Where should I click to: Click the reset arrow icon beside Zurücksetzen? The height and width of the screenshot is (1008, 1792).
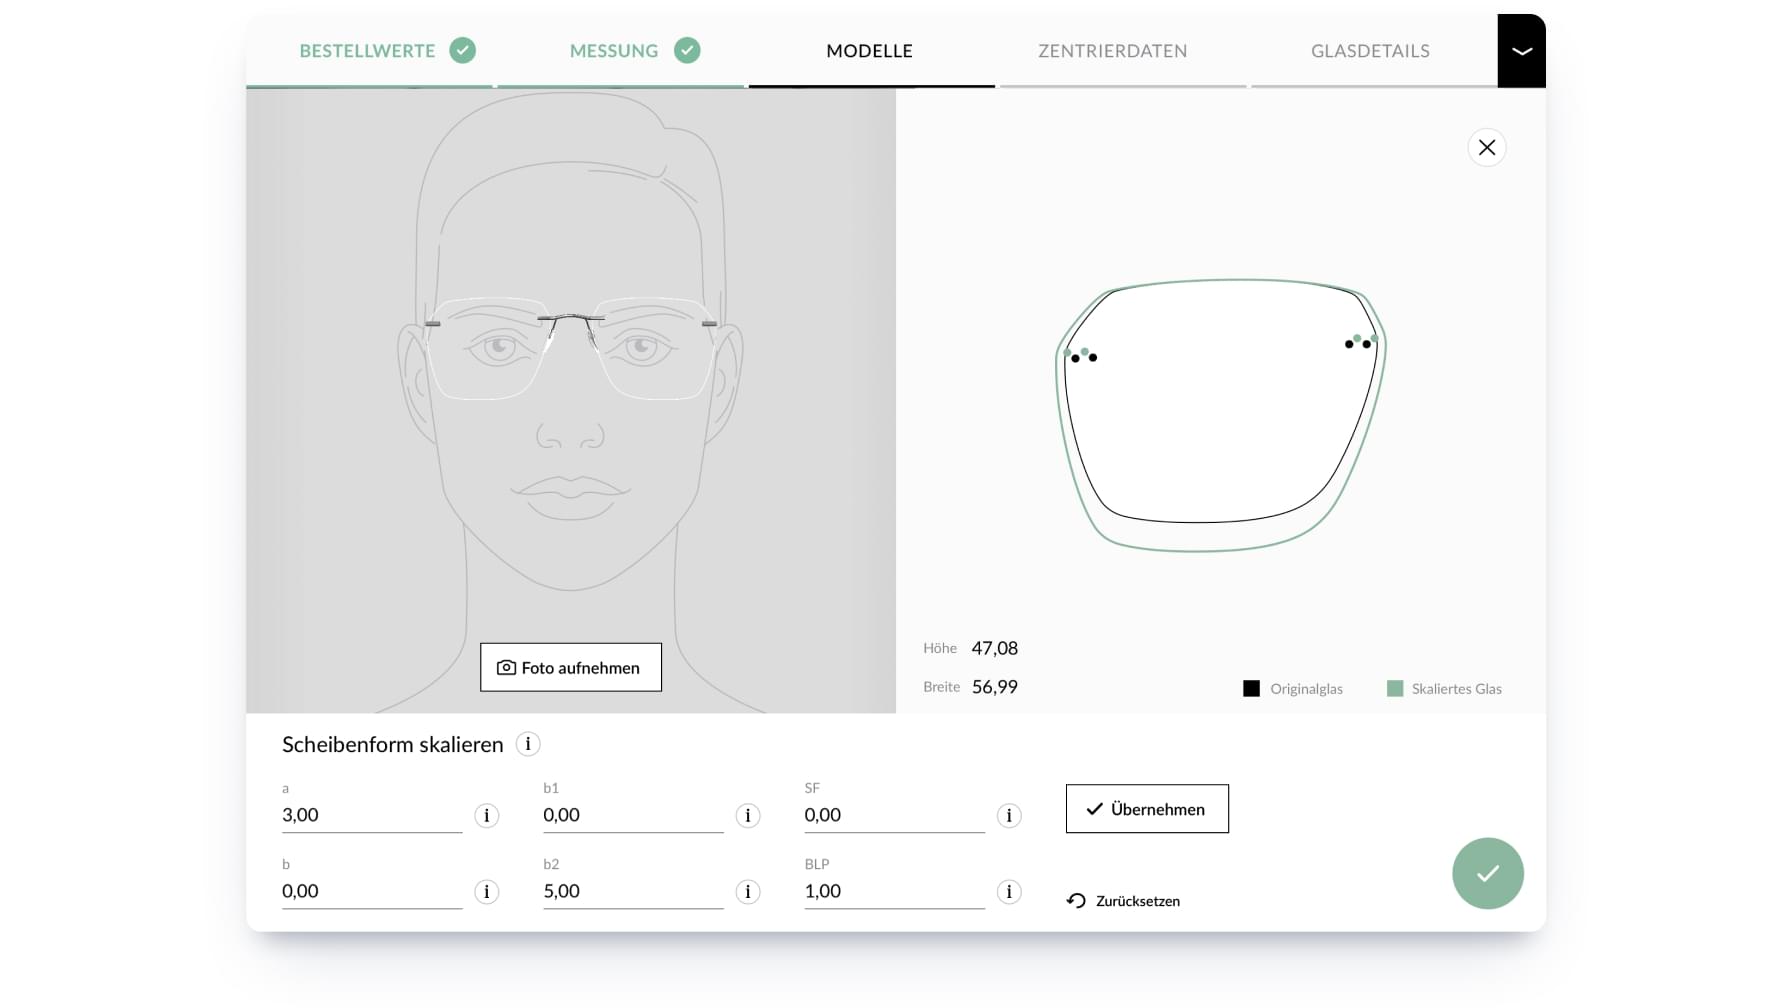(x=1075, y=900)
